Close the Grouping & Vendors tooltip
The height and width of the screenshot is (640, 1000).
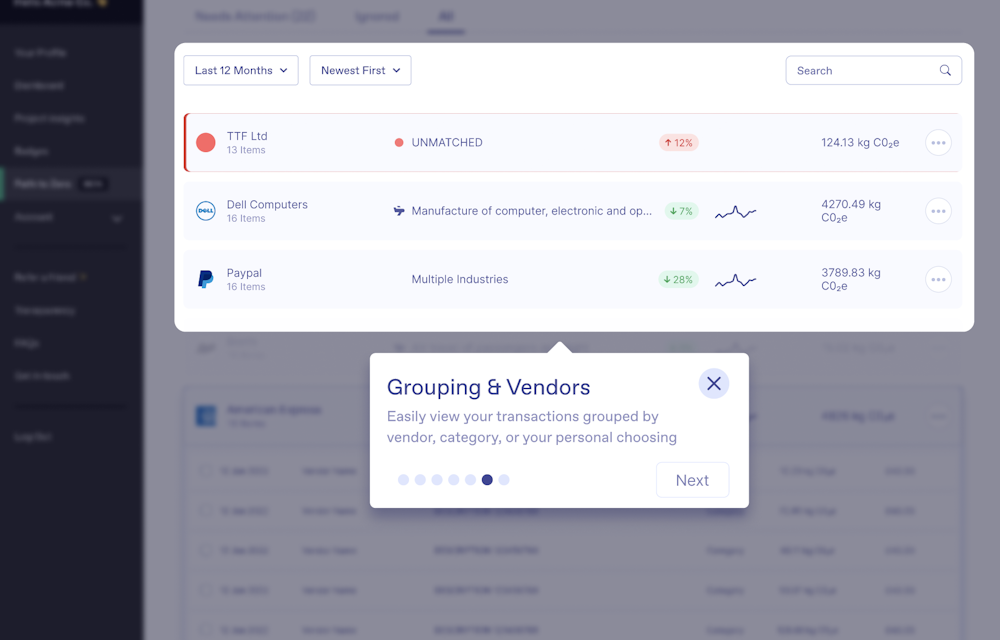pos(713,383)
